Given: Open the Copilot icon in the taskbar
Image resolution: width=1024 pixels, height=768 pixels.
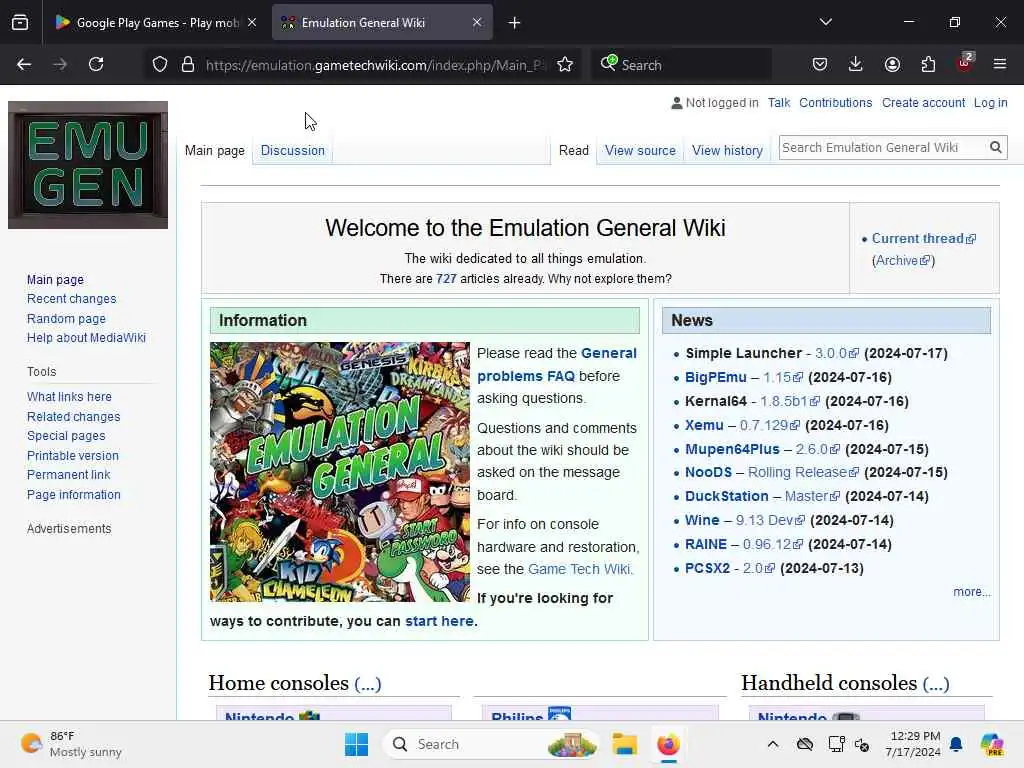Looking at the screenshot, I should [992, 744].
